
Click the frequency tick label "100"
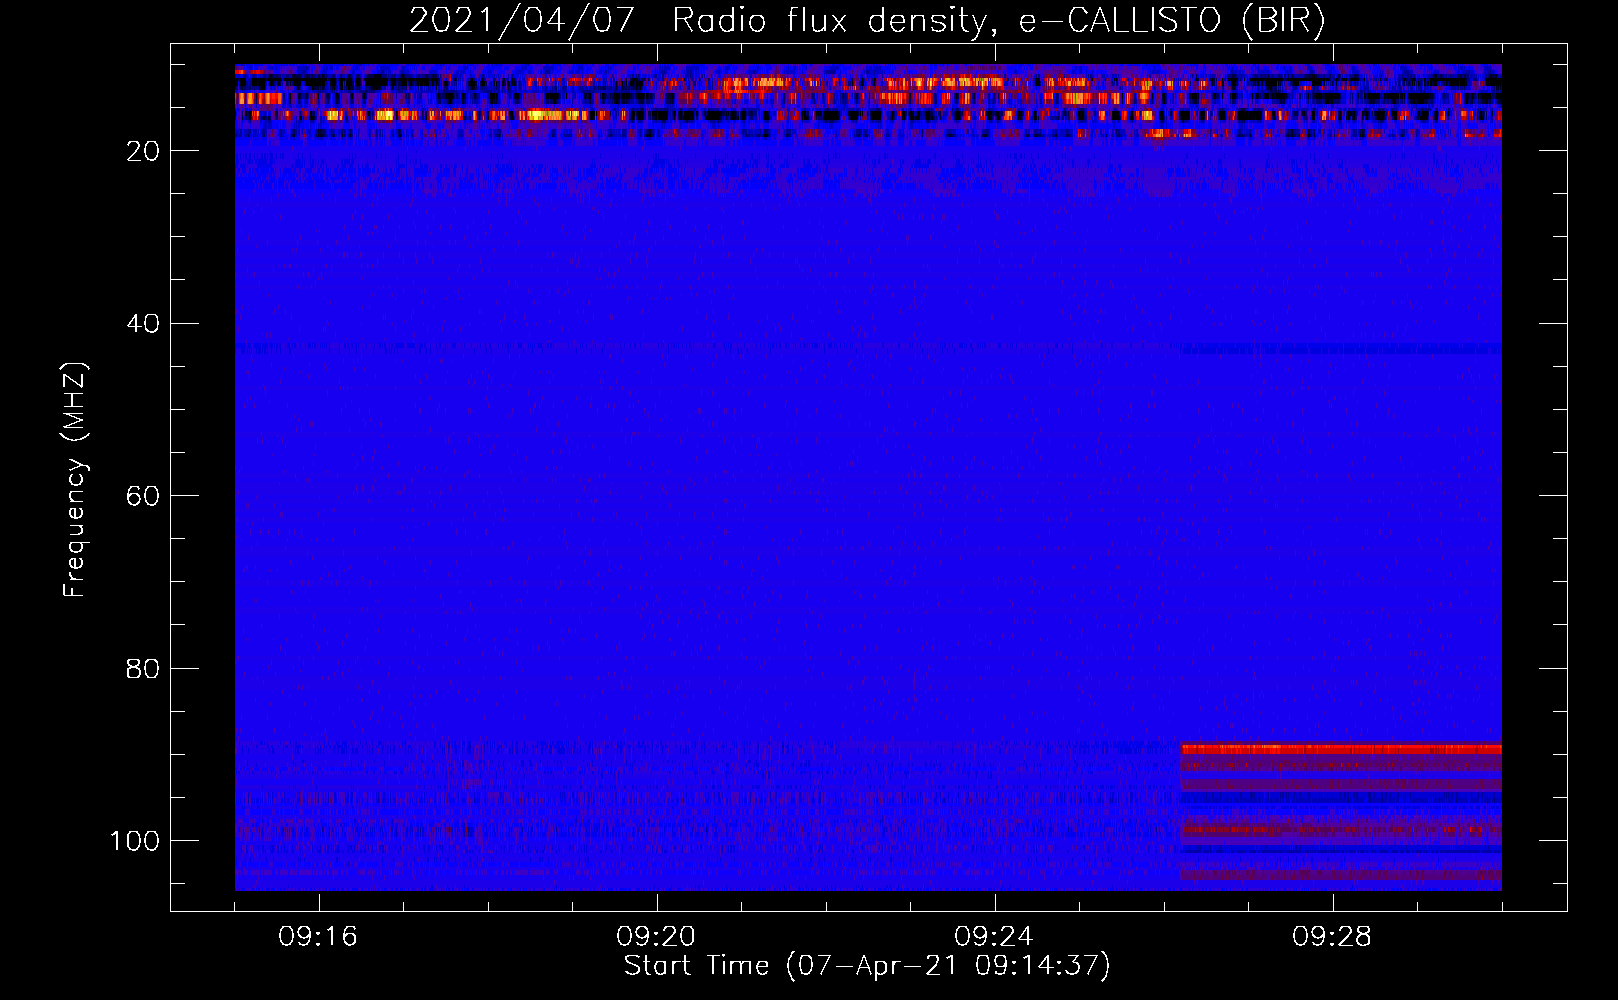[135, 841]
